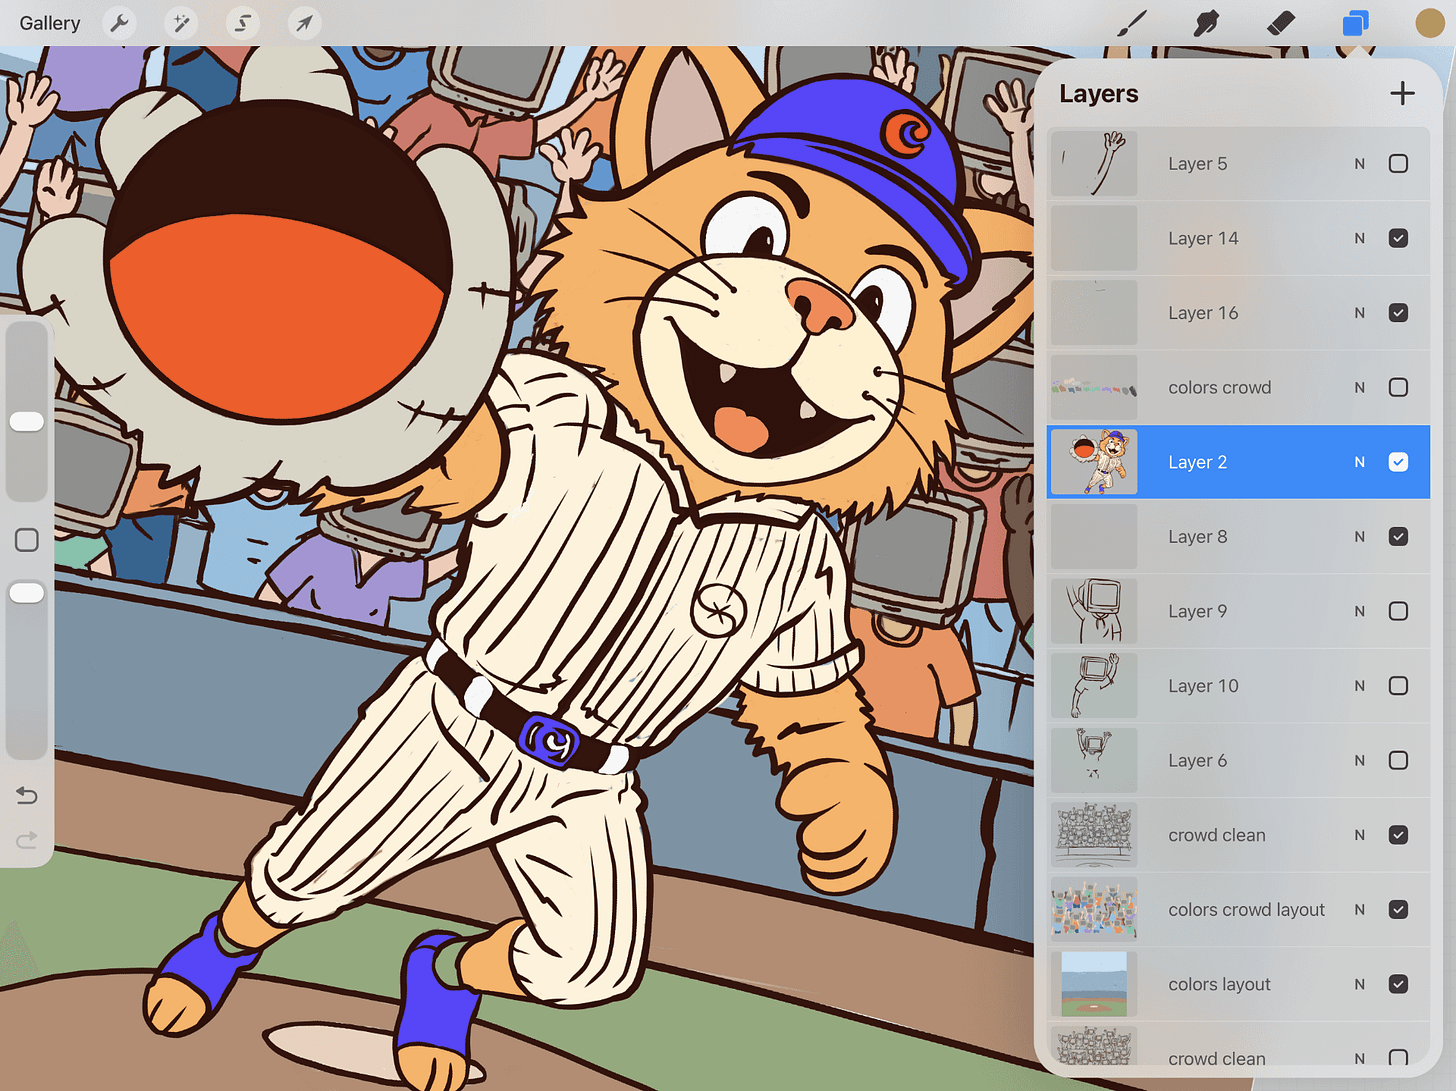The height and width of the screenshot is (1091, 1456).
Task: Tap the Undo arrow
Action: click(27, 795)
